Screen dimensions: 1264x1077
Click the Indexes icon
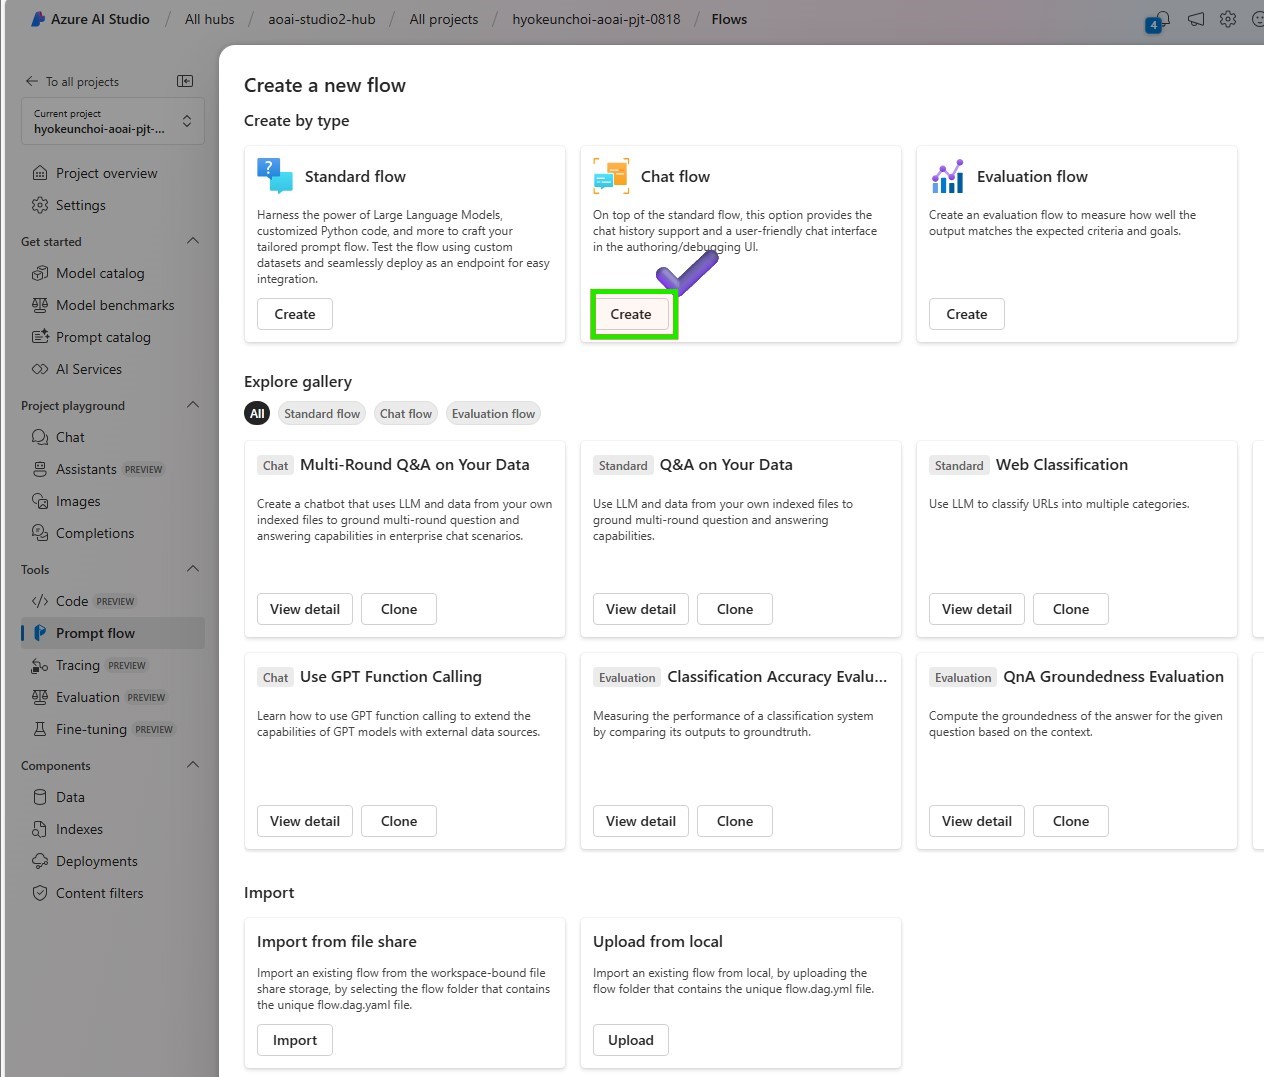[40, 829]
